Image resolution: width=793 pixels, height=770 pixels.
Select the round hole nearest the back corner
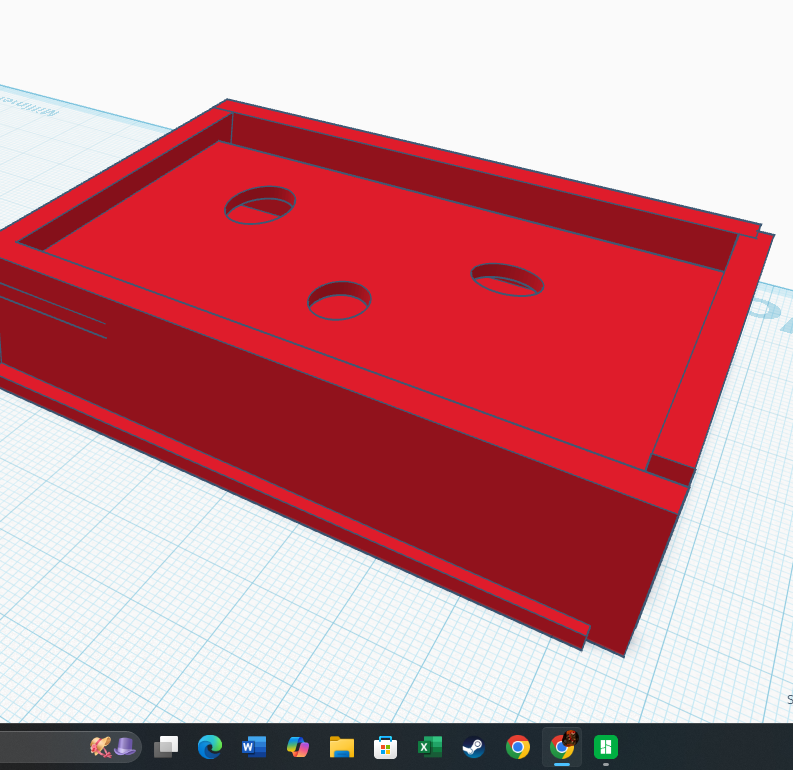tap(260, 205)
